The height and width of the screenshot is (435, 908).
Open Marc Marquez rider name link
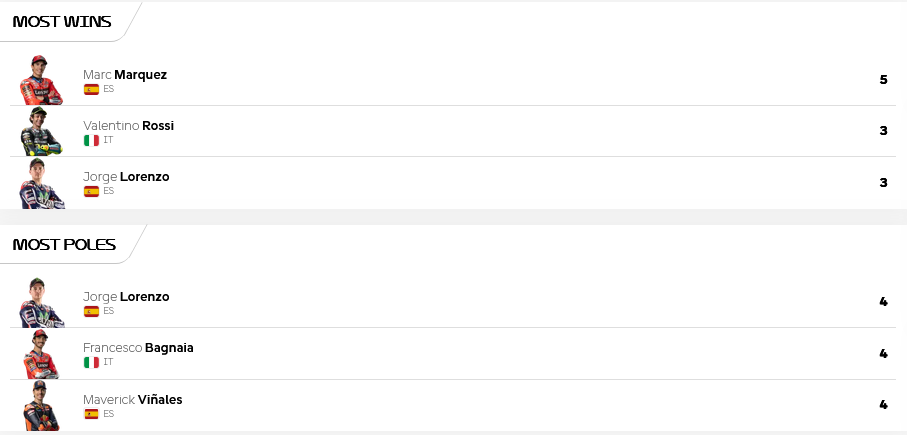pyautogui.click(x=125, y=75)
